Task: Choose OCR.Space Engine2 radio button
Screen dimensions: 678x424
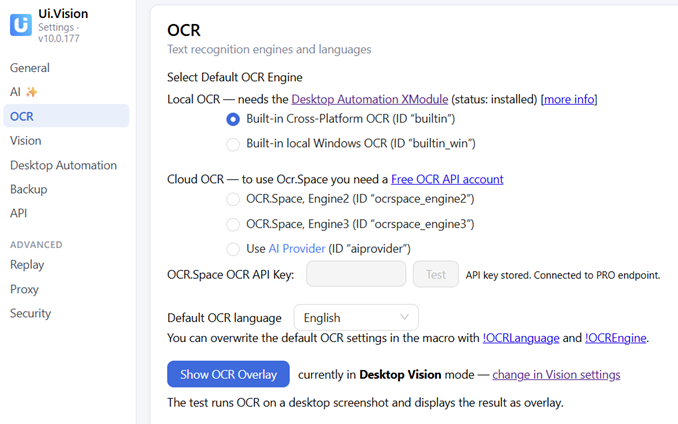Action: 233,199
